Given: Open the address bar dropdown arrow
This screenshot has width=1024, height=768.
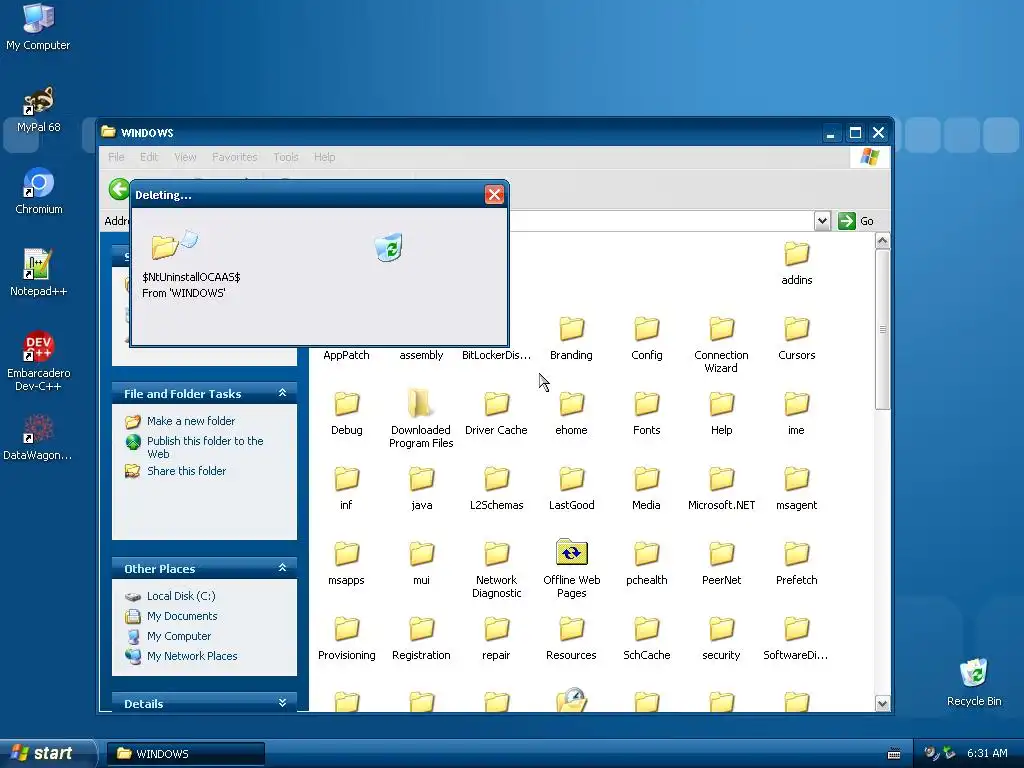Looking at the screenshot, I should (x=822, y=221).
